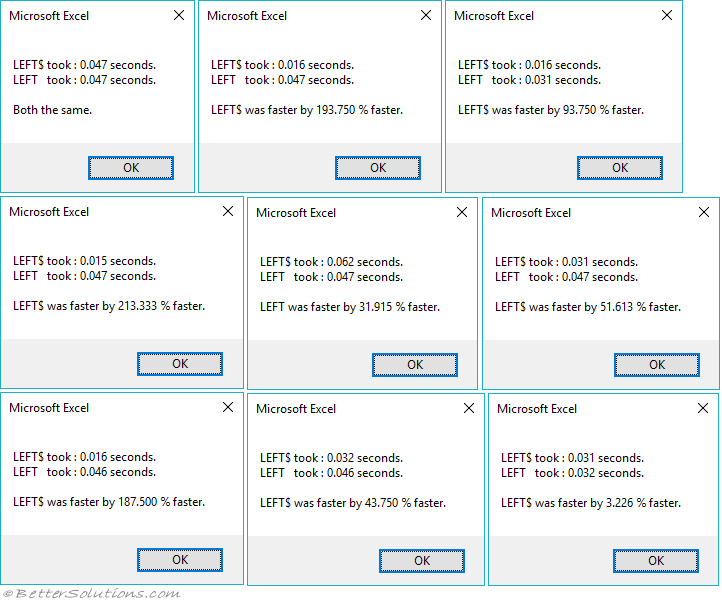Screen dimensions: 722x605
Task: Click "LEFT$ took : 0.032 seconds." line
Action: pyautogui.click(x=331, y=458)
